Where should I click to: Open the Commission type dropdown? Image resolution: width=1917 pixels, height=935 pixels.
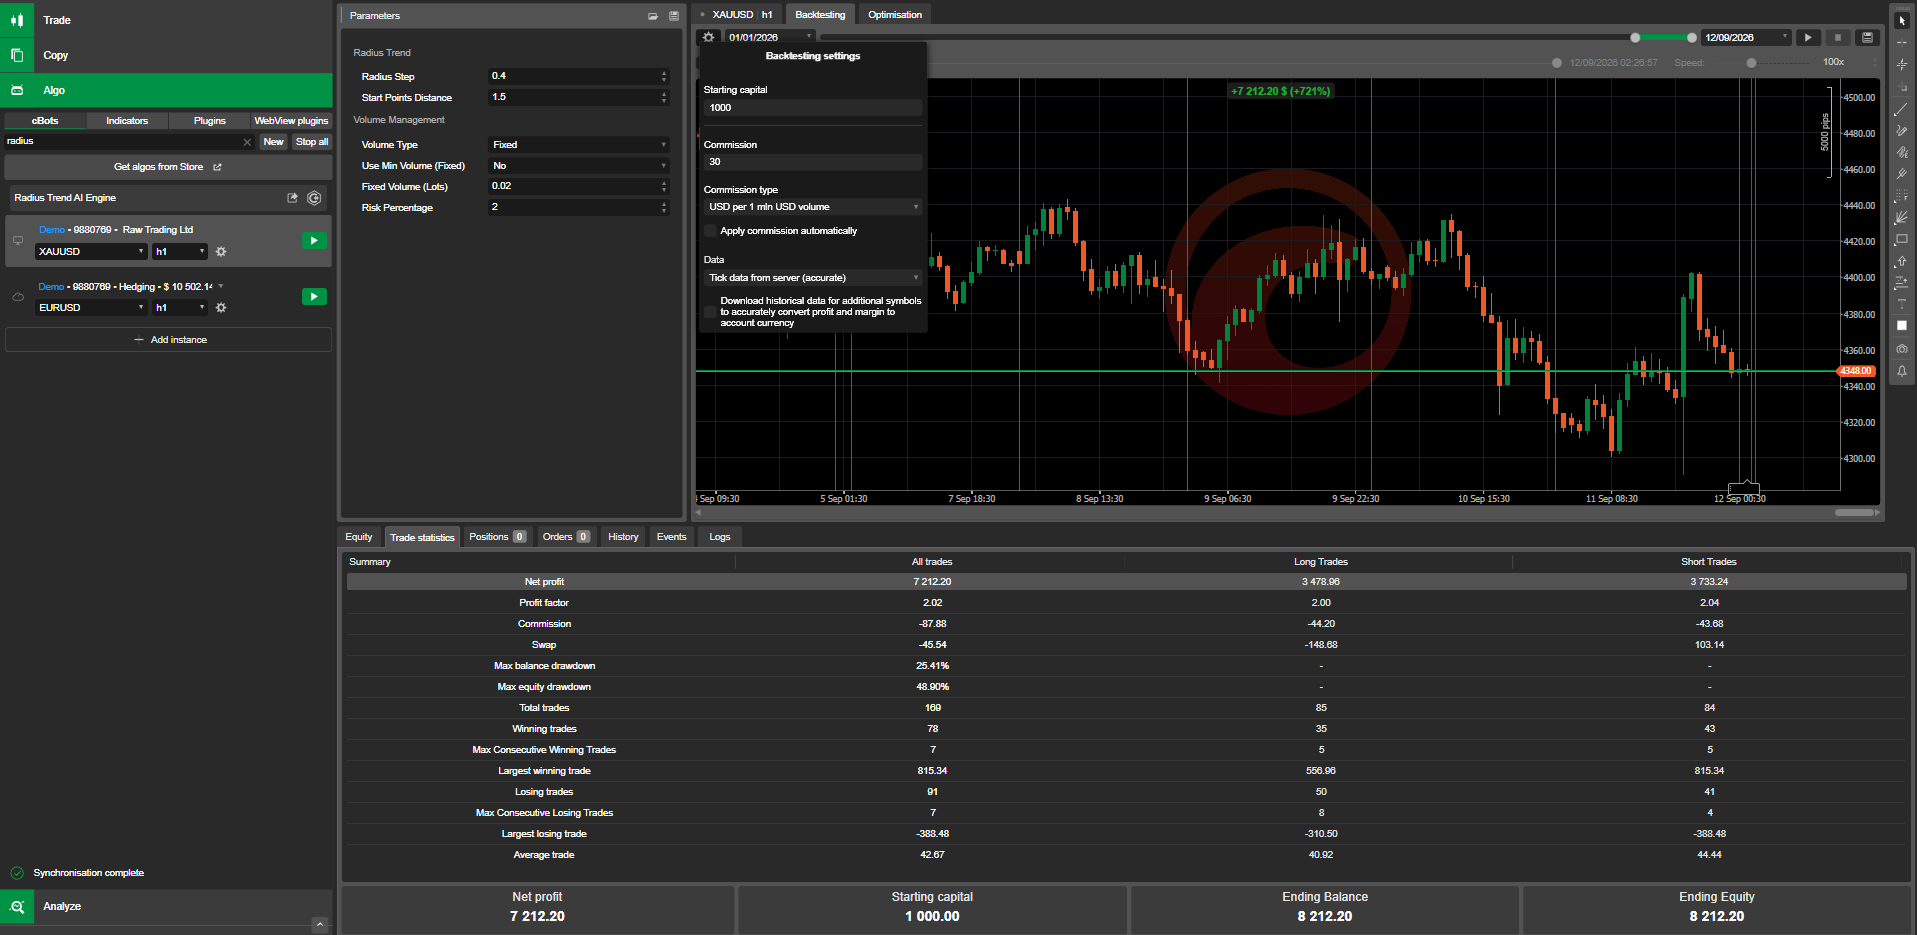[812, 207]
